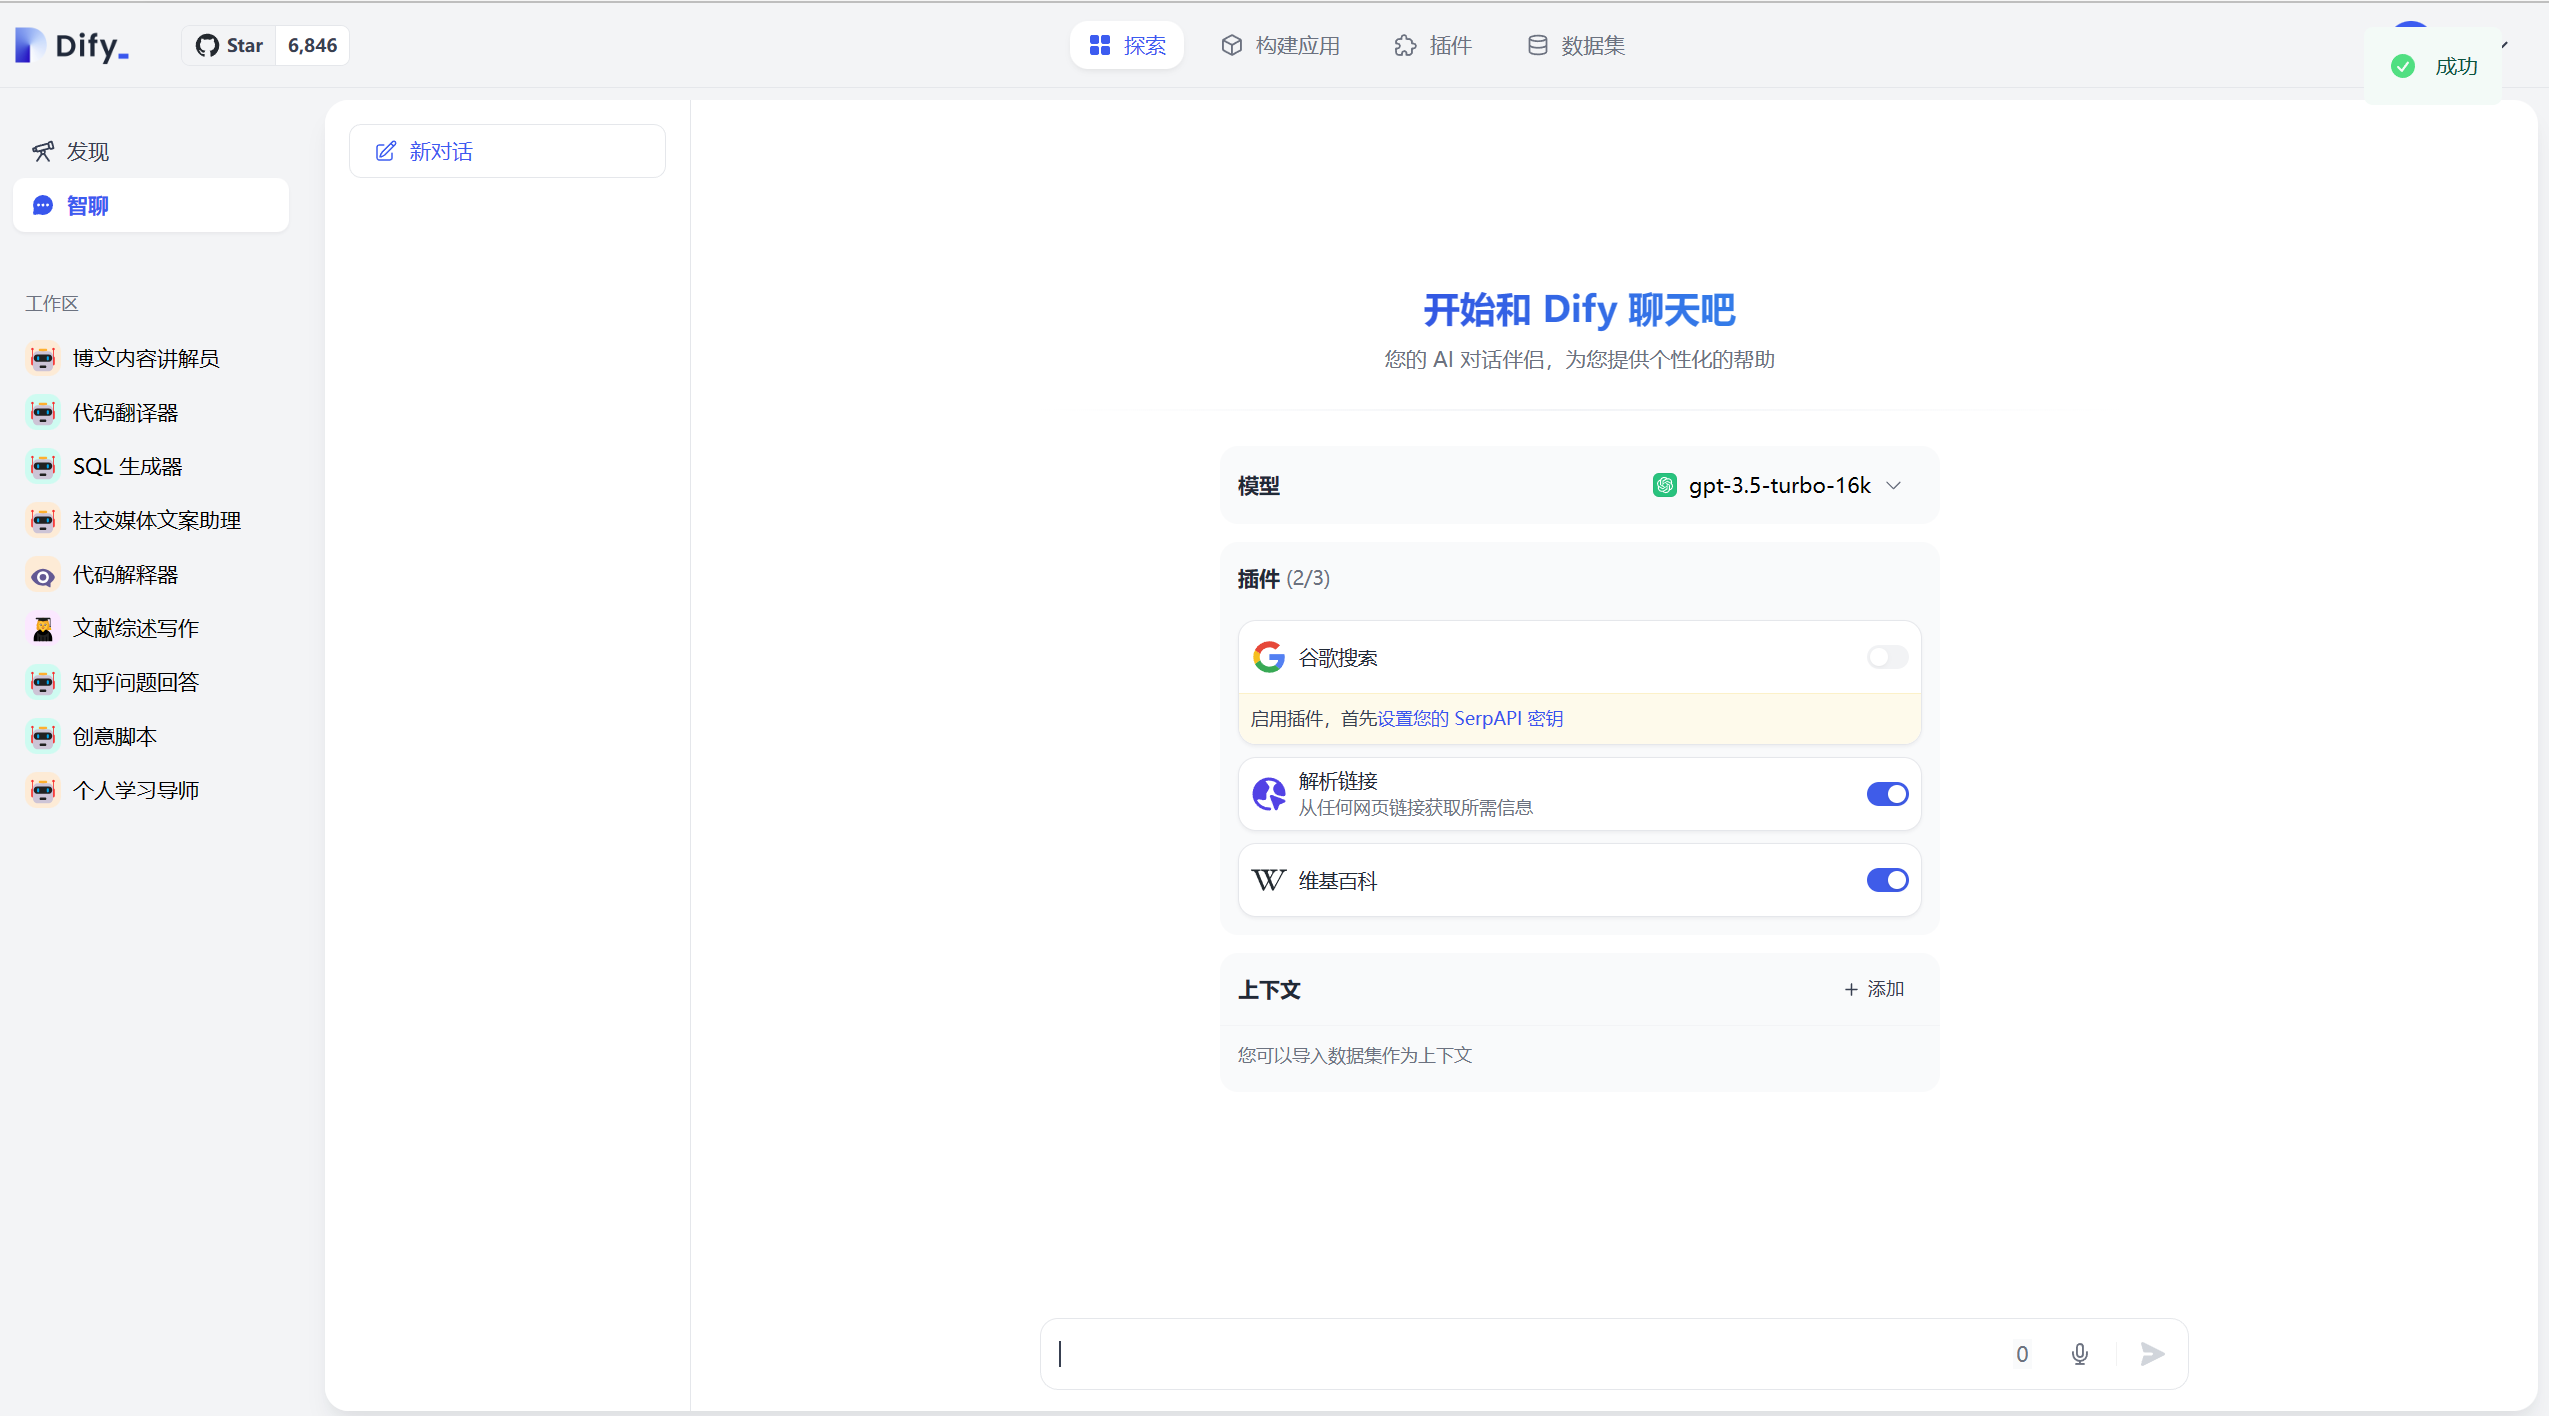Click the GitHub octocat icon
Image resolution: width=2549 pixels, height=1416 pixels.
click(207, 45)
